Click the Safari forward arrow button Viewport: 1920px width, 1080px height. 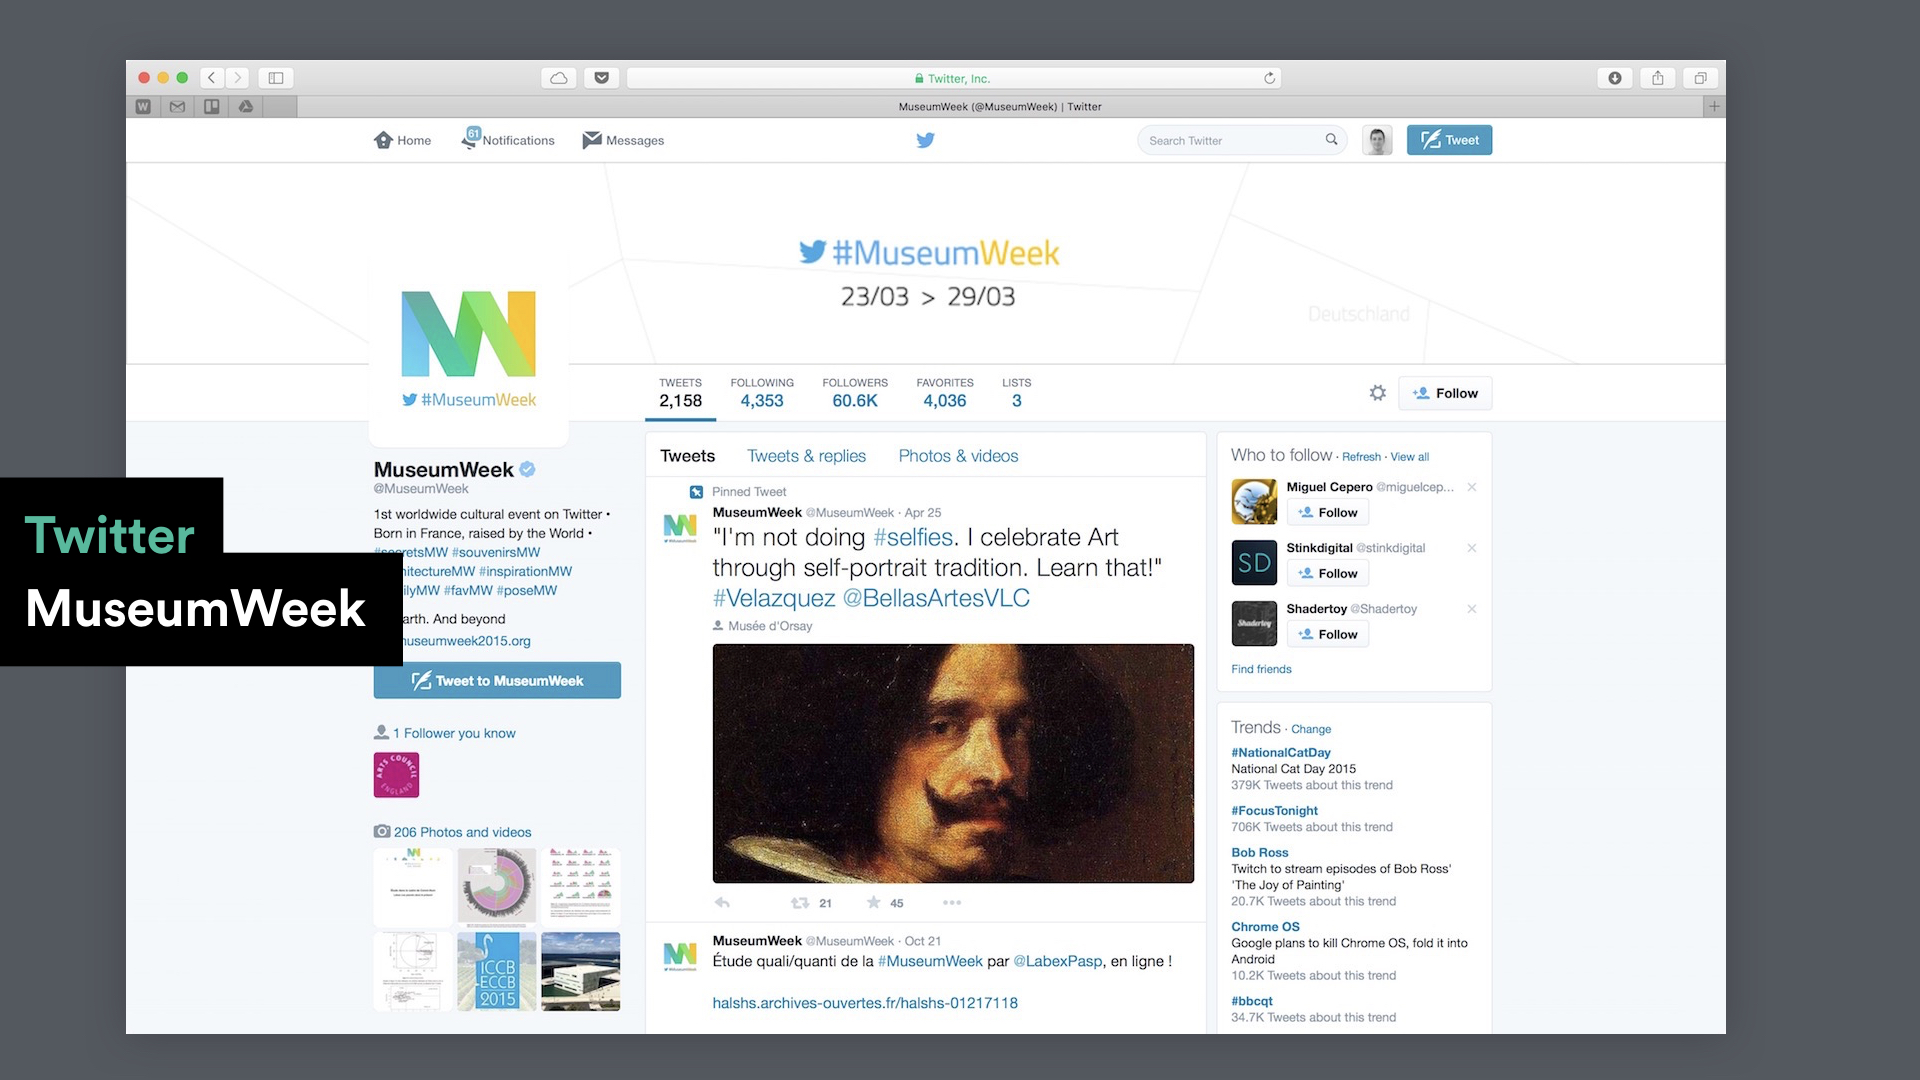[237, 78]
